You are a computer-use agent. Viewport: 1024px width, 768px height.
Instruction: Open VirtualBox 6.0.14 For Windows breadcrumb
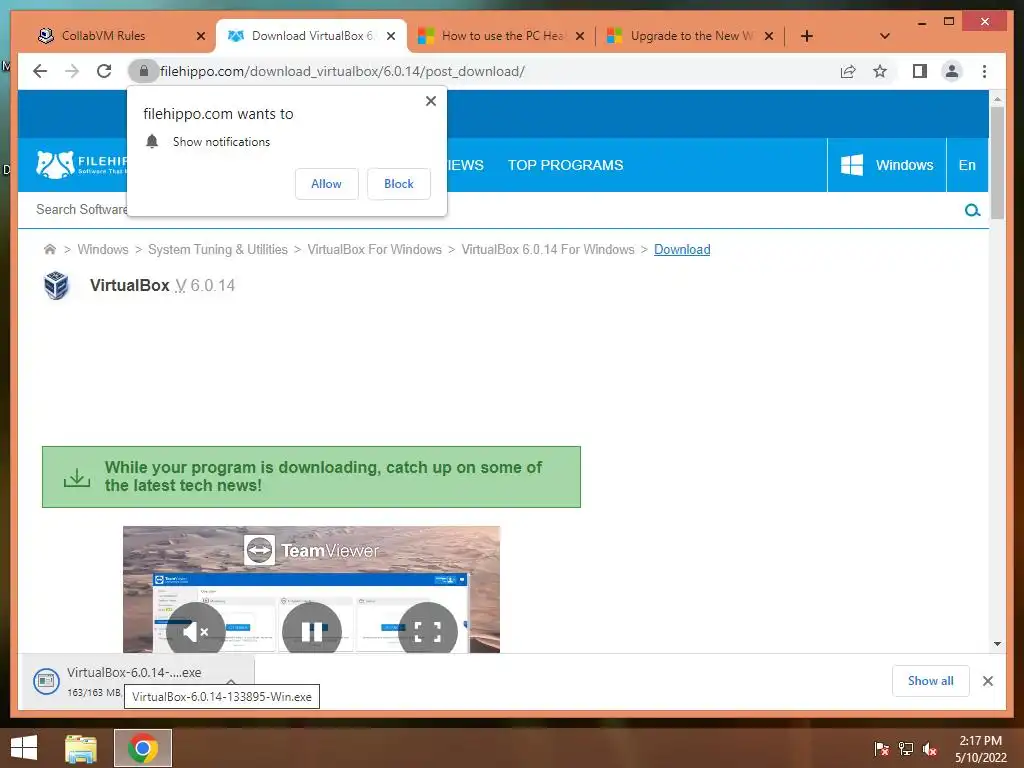(x=548, y=249)
